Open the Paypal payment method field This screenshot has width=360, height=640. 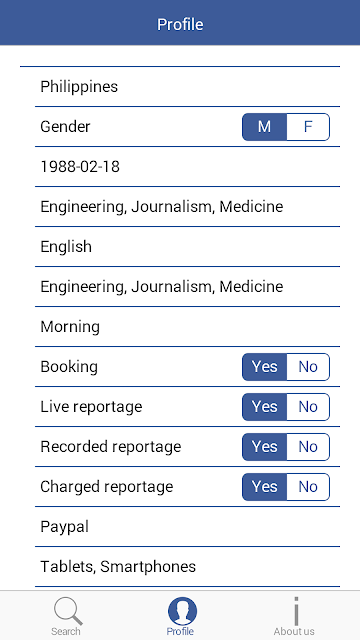pos(187,527)
